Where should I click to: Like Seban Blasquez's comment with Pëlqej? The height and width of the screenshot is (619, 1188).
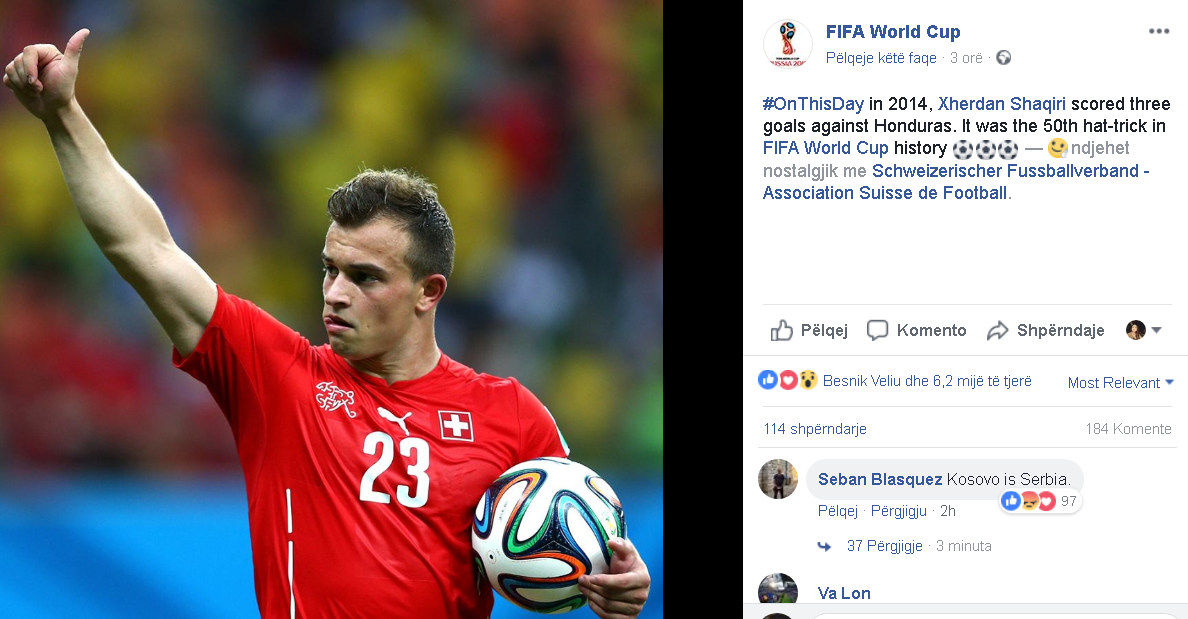pos(837,511)
